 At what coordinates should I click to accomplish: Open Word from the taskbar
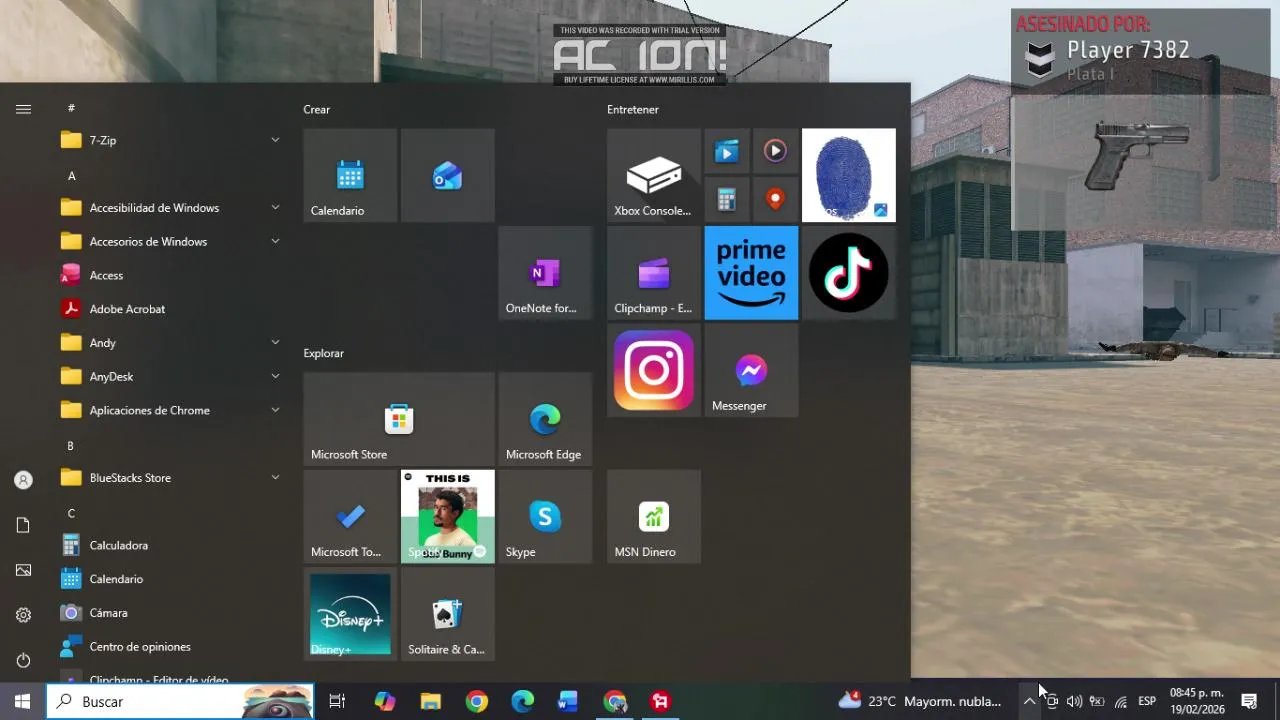(568, 702)
